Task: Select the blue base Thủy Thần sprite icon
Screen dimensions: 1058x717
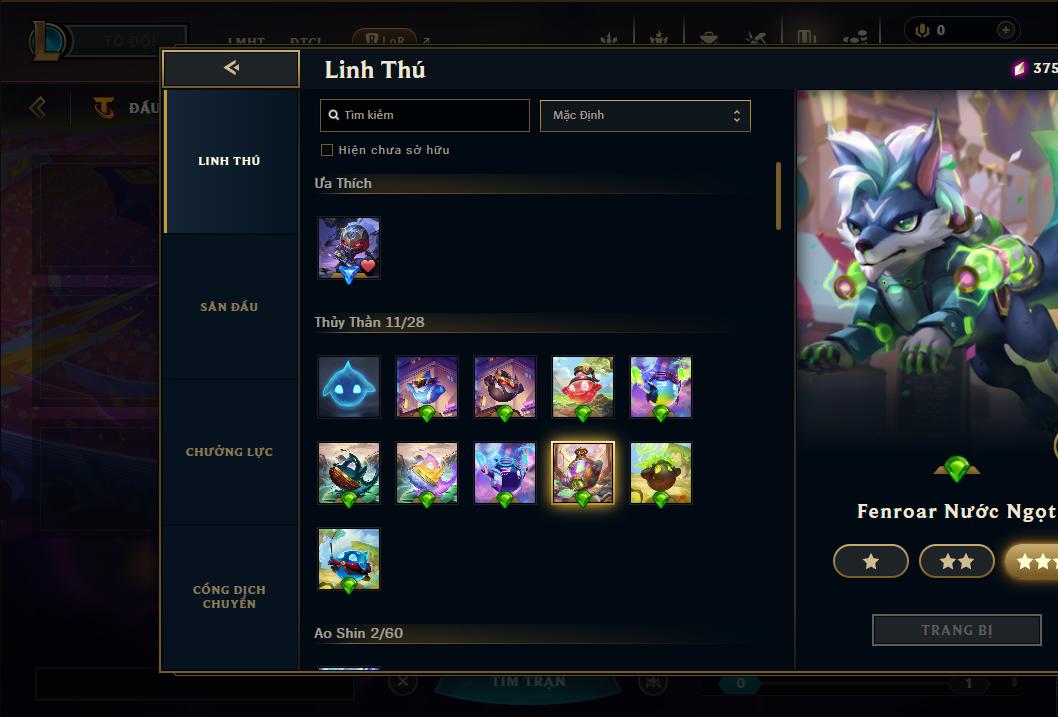Action: [x=349, y=387]
